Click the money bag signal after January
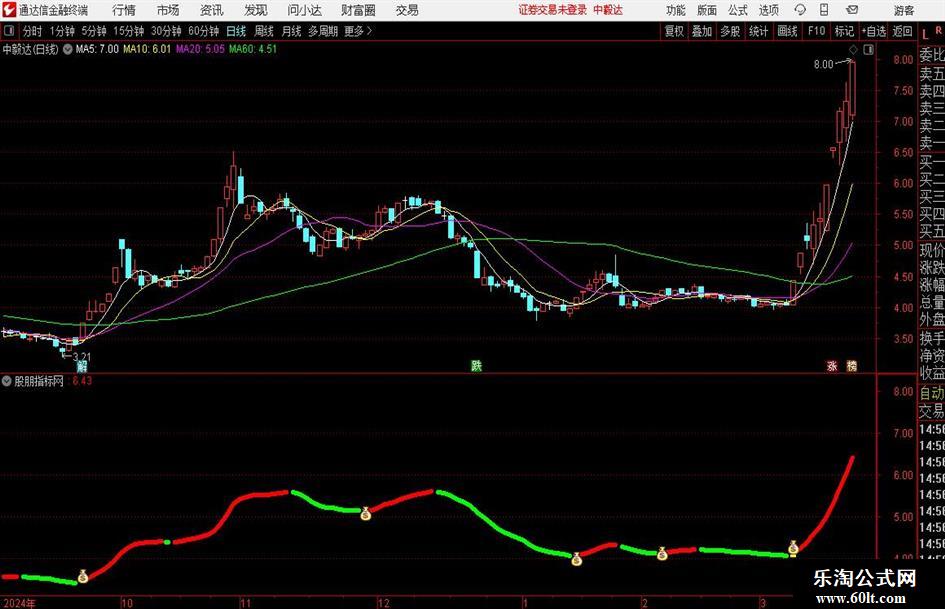 click(x=577, y=560)
